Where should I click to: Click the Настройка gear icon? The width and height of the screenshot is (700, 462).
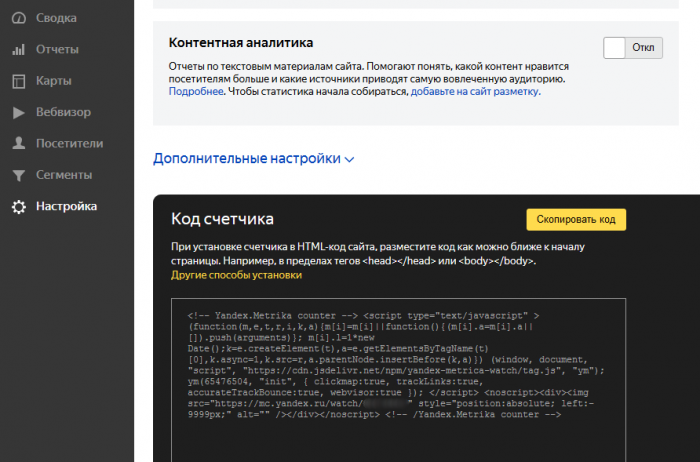[19, 207]
